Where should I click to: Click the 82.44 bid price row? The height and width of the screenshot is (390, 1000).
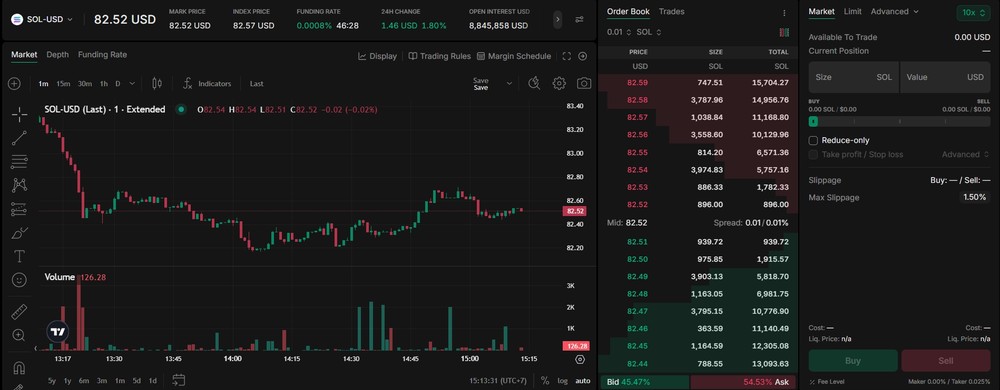pyautogui.click(x=698, y=364)
